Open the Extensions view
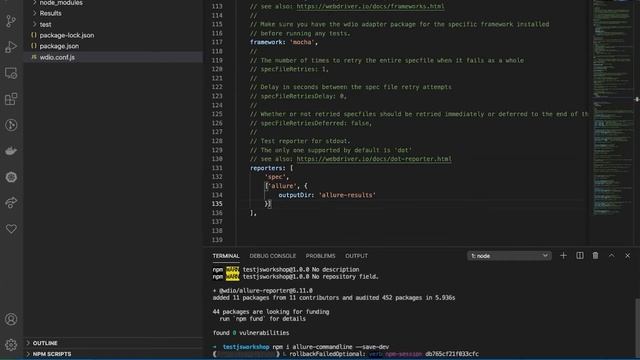Image resolution: width=640 pixels, height=360 pixels. (x=11, y=99)
